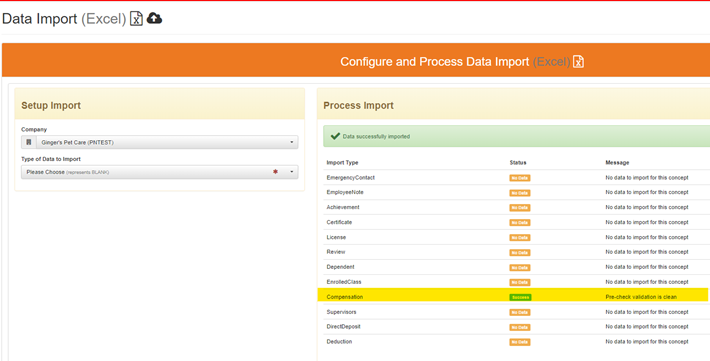Click the No Data badge for EmergencyContact
The width and height of the screenshot is (710, 361).
[x=520, y=178]
